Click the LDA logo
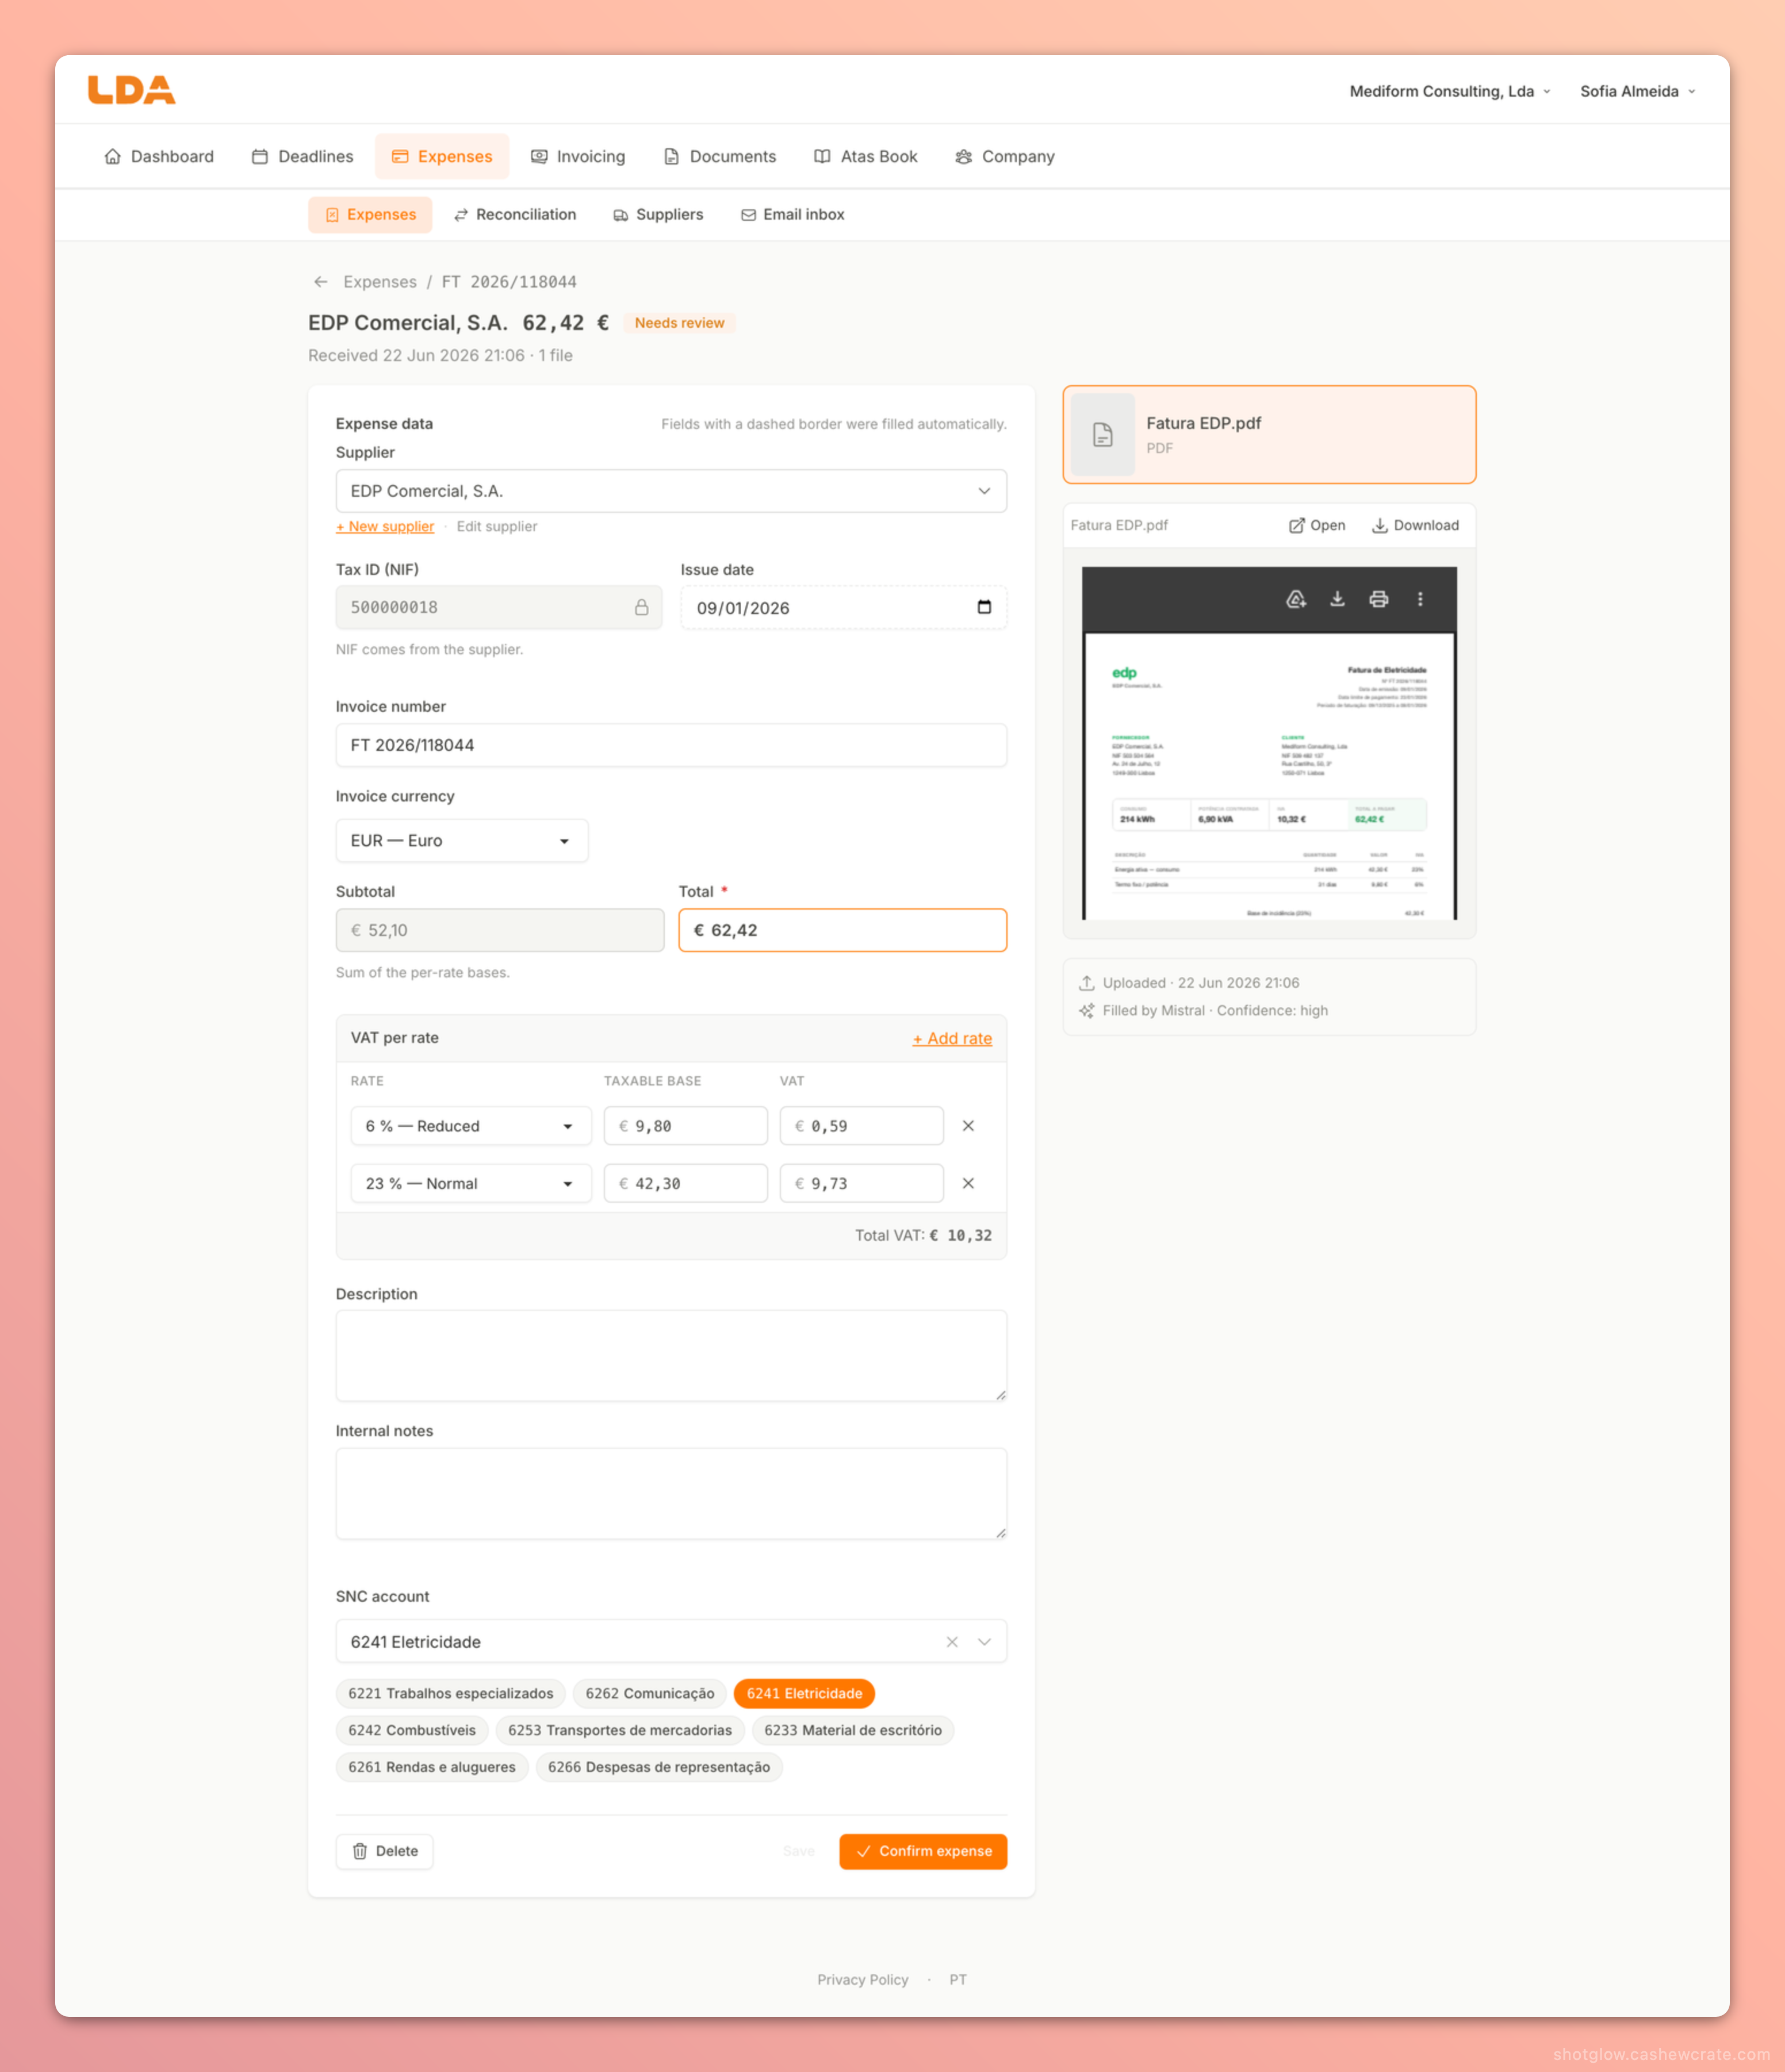The height and width of the screenshot is (2072, 1785). click(131, 90)
